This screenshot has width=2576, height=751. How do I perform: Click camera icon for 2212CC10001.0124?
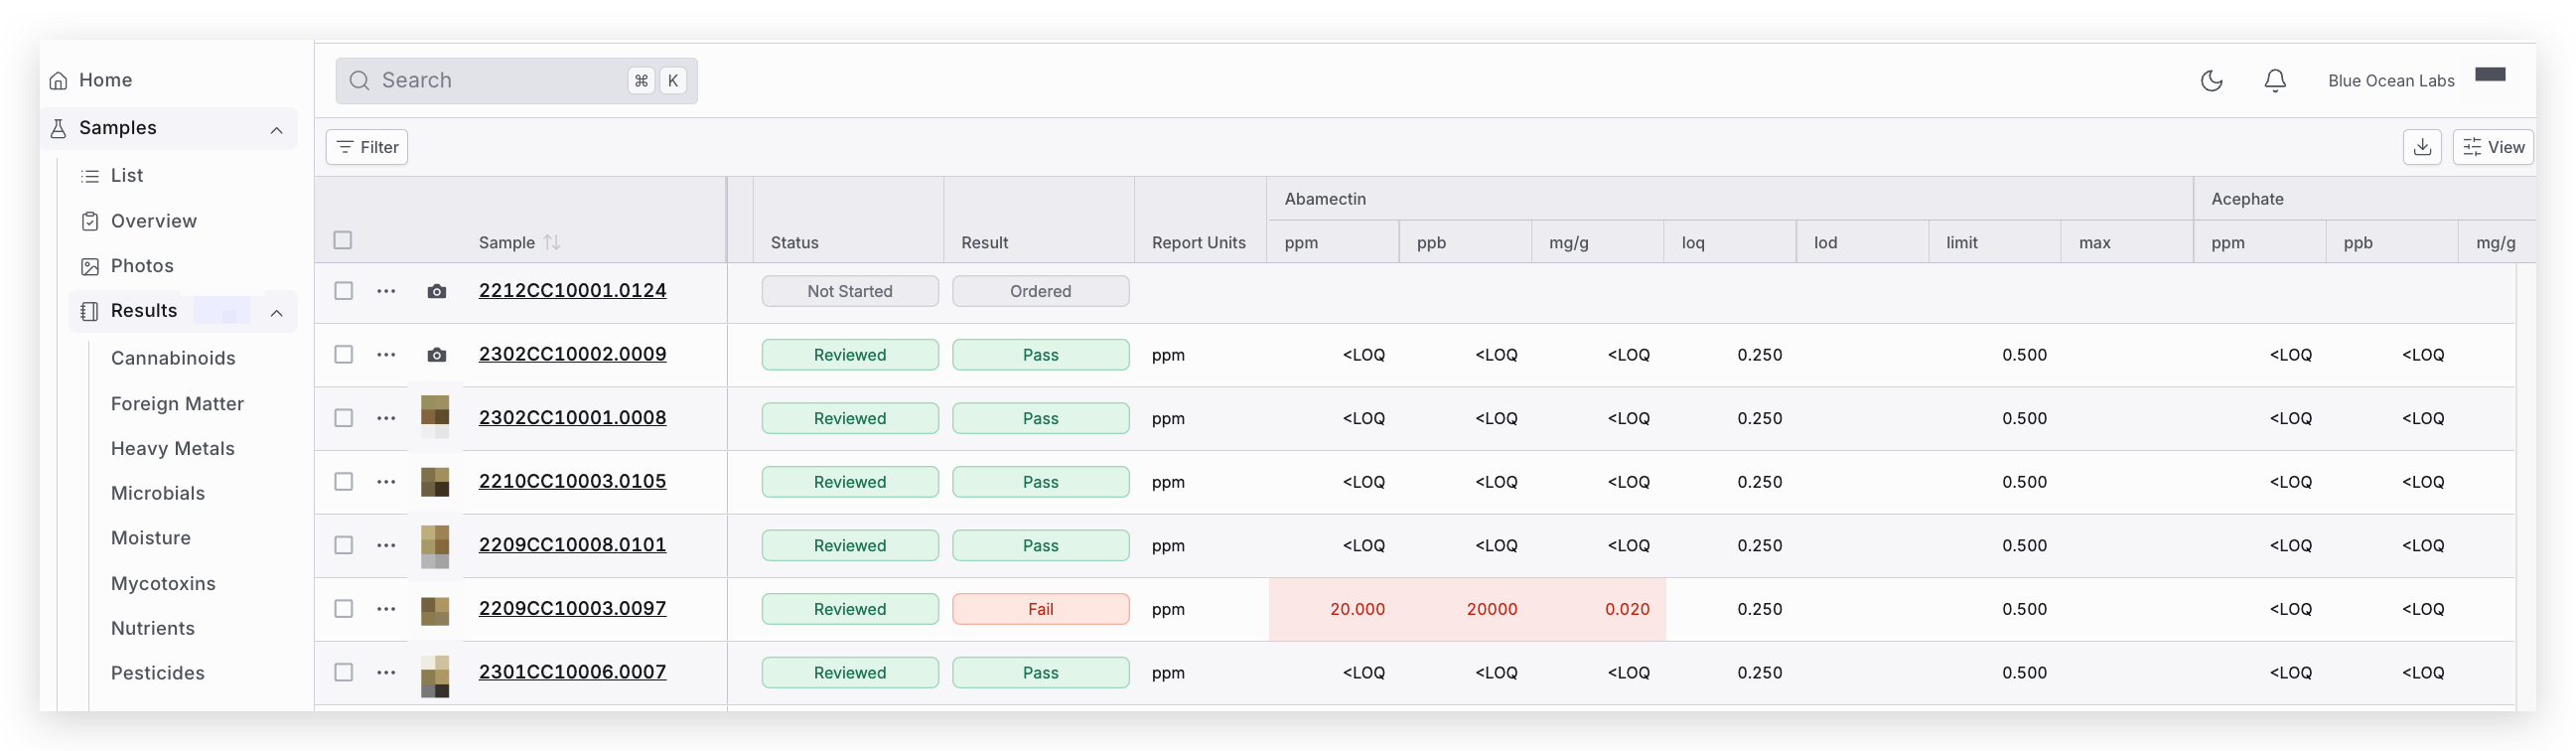[x=436, y=291]
